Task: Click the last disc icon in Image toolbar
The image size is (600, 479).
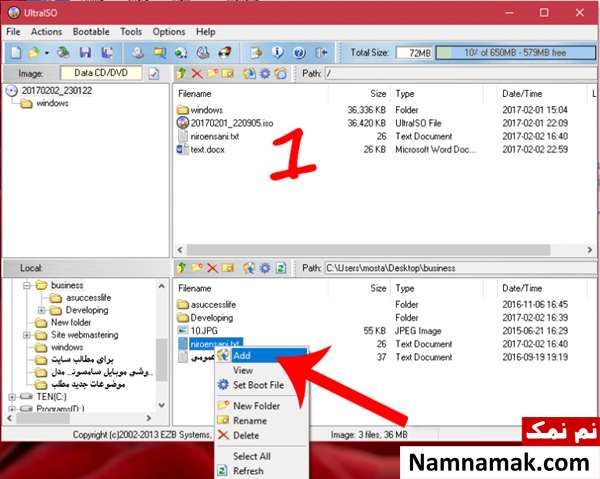Action: point(280,73)
